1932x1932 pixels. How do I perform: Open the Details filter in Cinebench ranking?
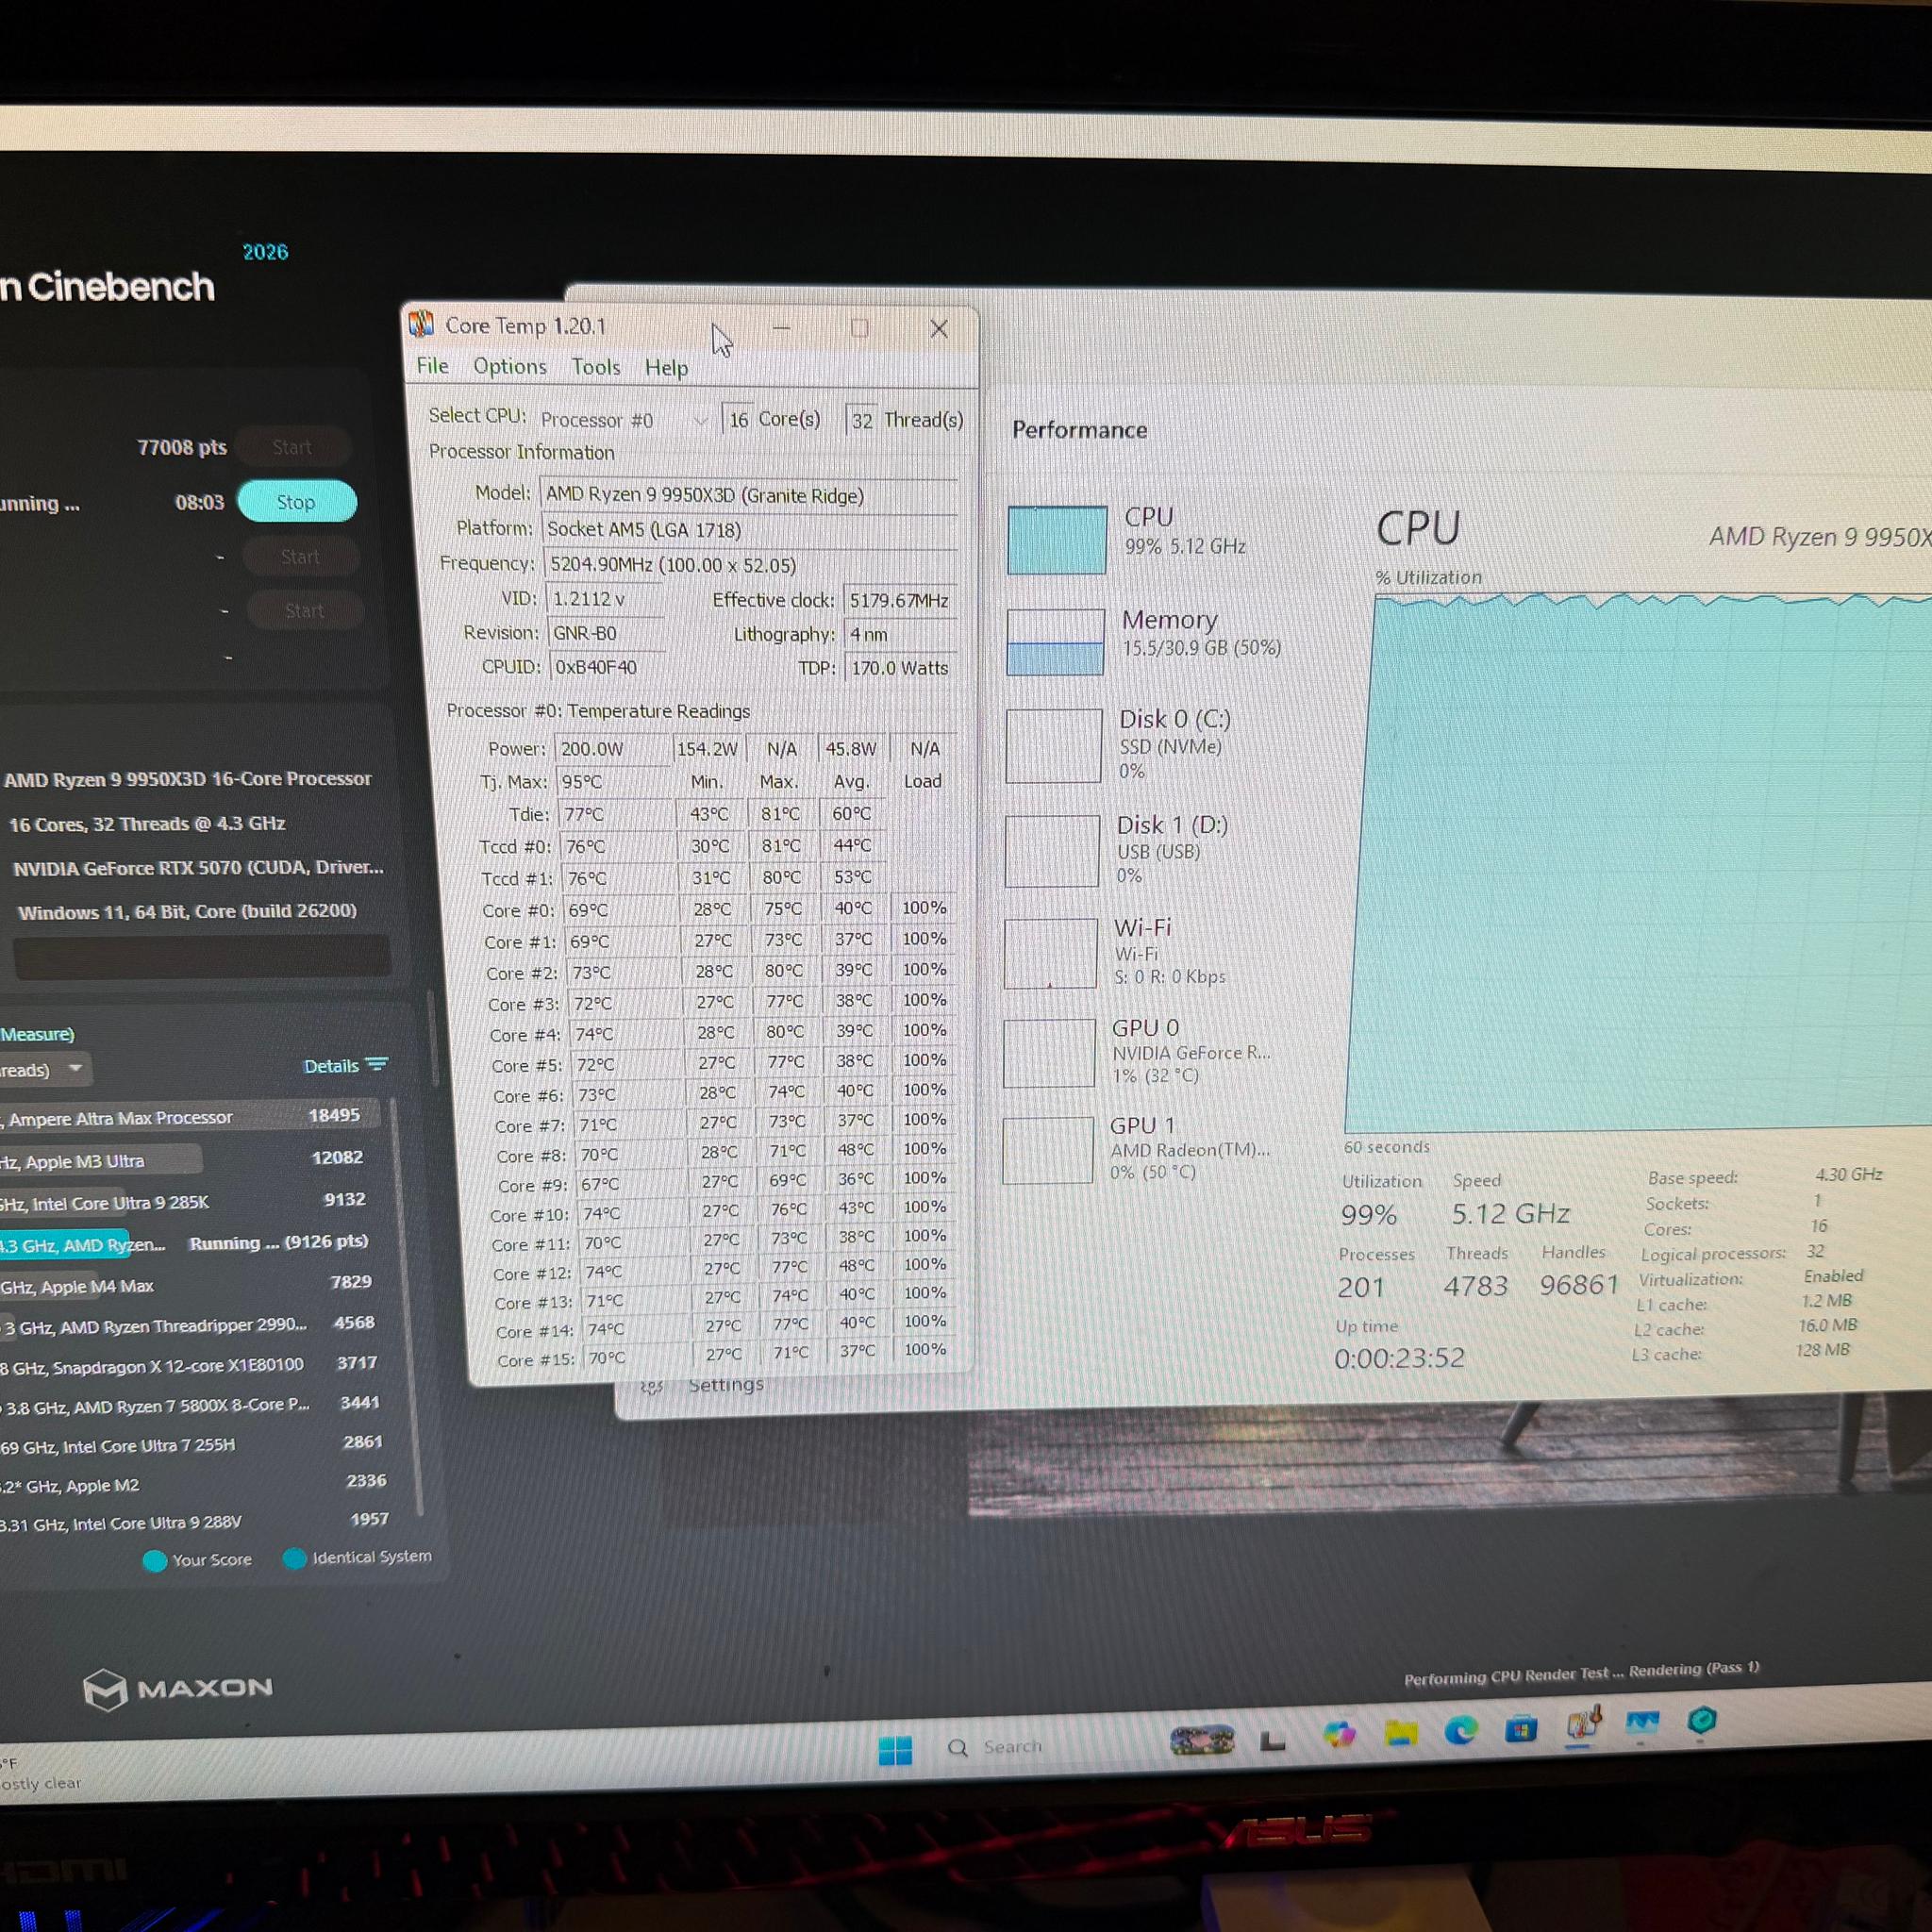(344, 1066)
